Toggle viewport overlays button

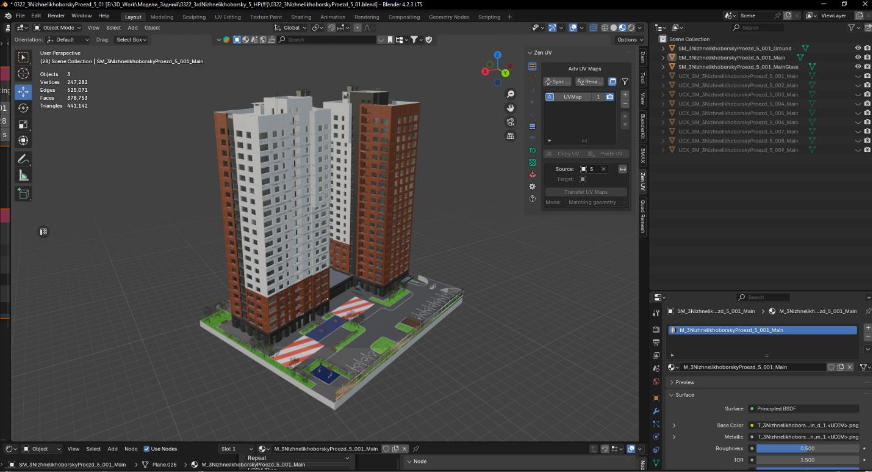[573, 27]
